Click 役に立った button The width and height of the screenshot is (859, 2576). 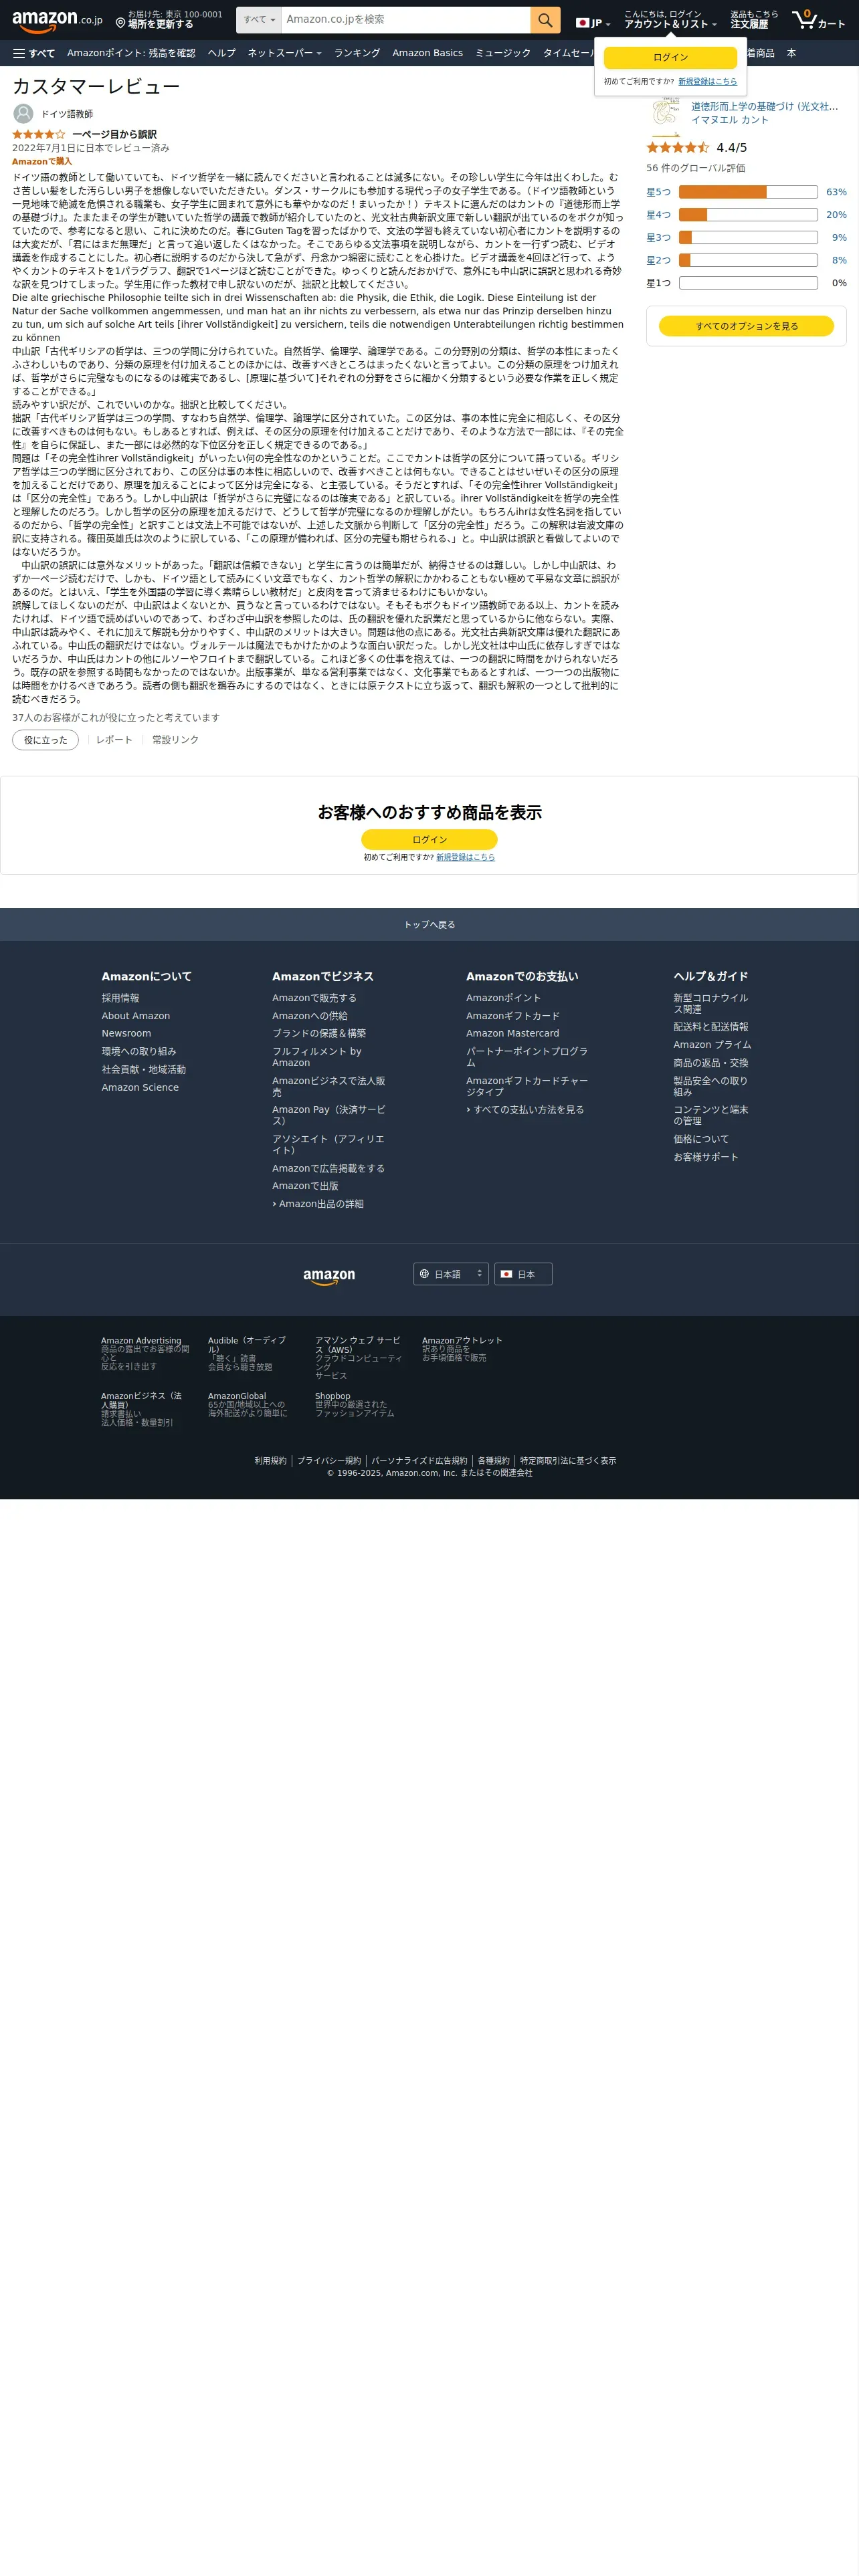click(45, 740)
